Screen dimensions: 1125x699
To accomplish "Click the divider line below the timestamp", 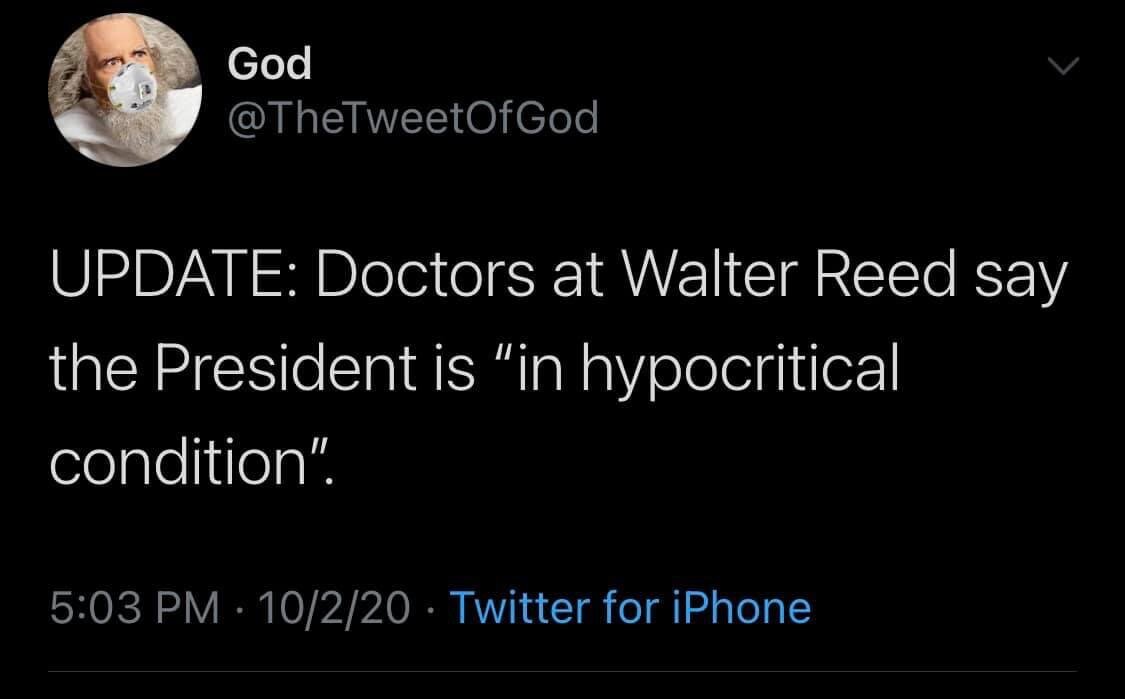I will coord(562,670).
